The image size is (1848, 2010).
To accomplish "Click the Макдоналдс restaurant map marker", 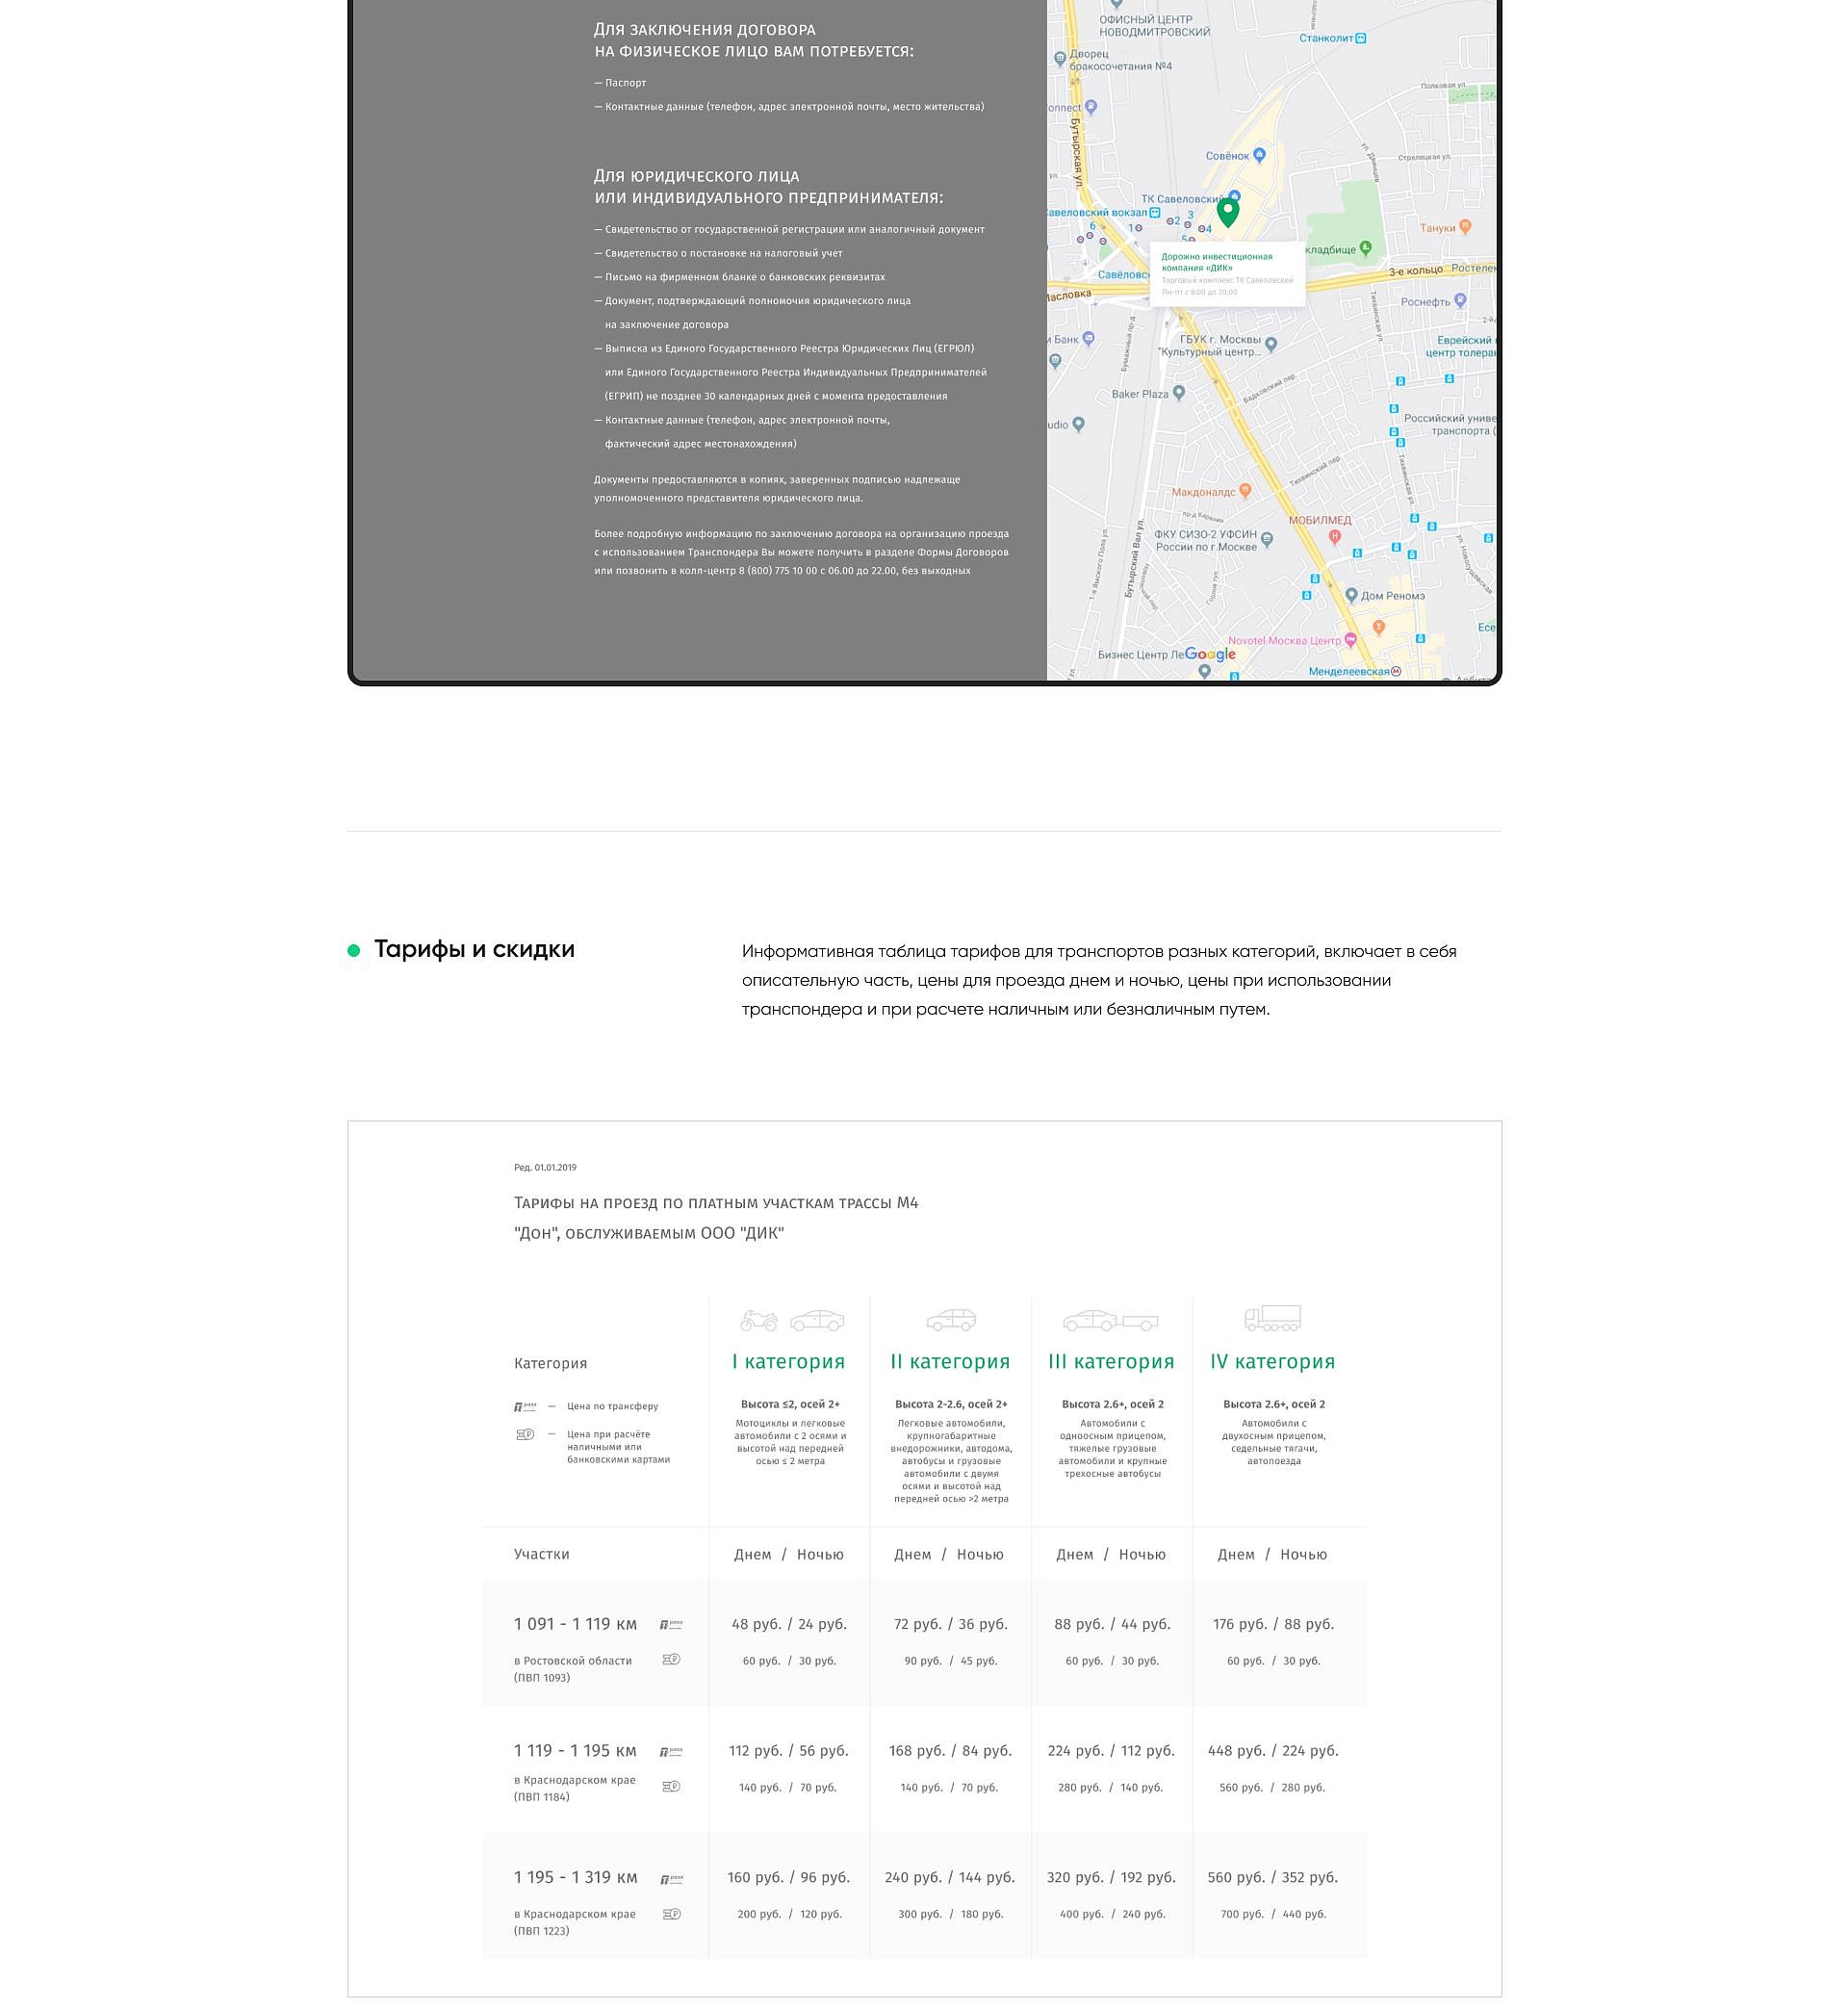I will [x=1245, y=490].
